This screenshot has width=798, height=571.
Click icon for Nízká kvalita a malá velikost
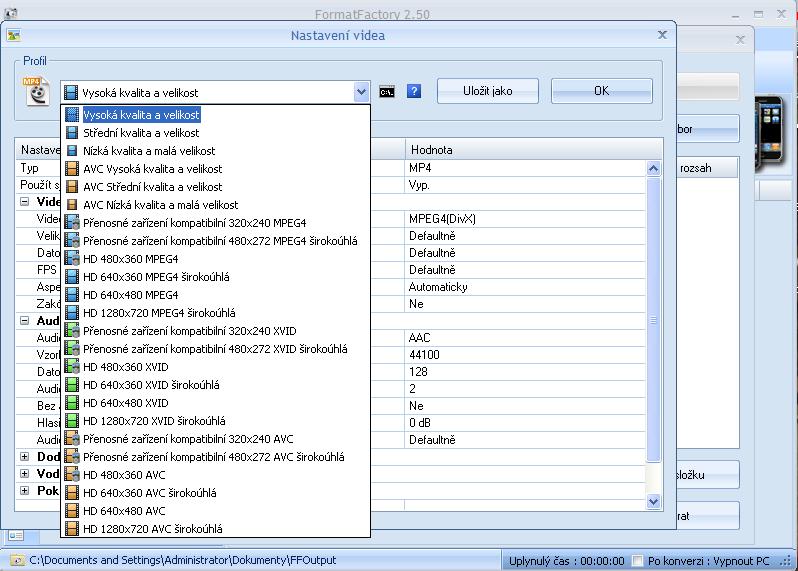(72, 151)
